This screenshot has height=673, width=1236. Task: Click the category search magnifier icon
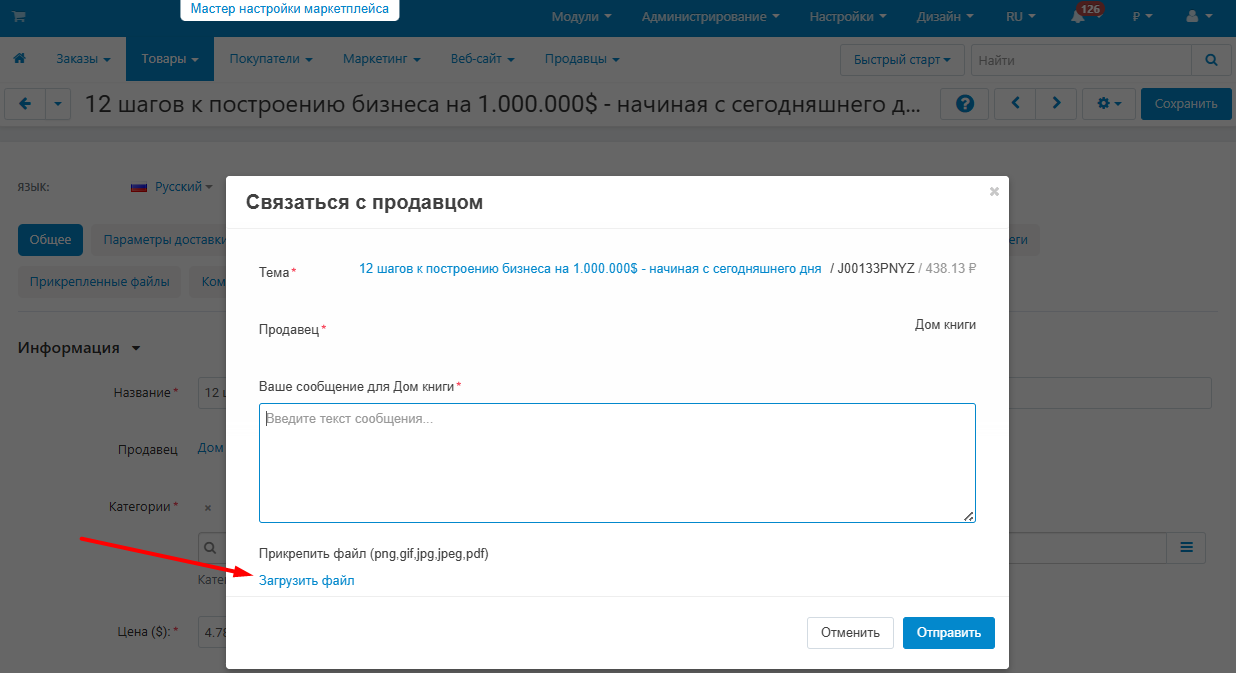click(x=211, y=547)
